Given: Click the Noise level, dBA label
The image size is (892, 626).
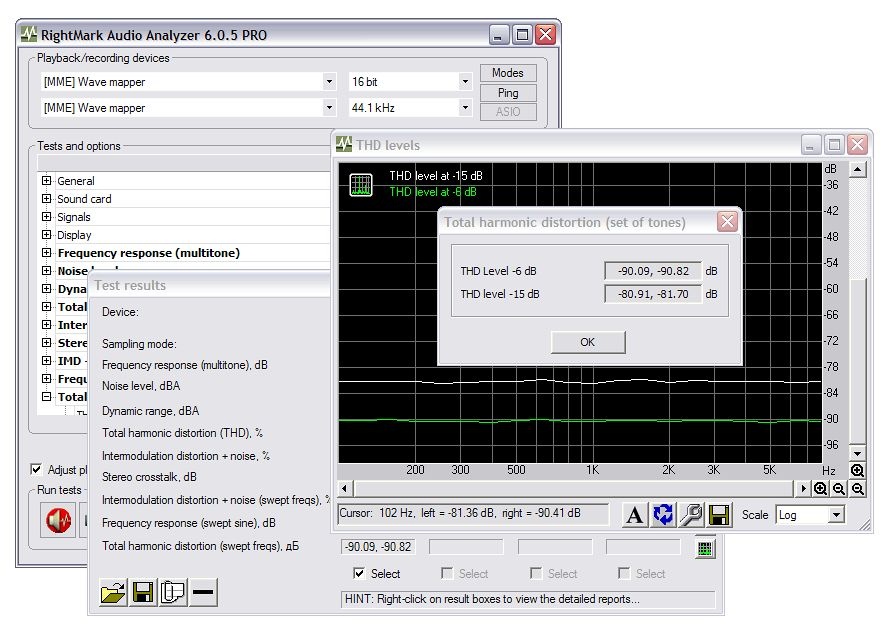Looking at the screenshot, I should tap(141, 386).
